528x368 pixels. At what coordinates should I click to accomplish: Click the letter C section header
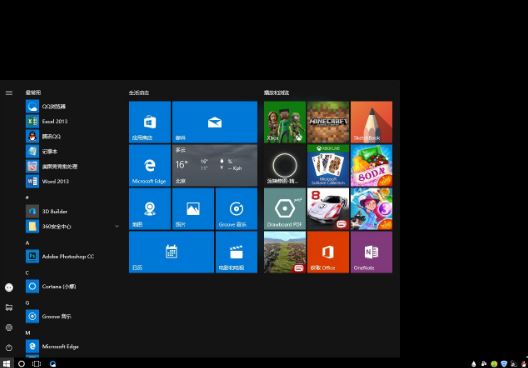point(27,273)
